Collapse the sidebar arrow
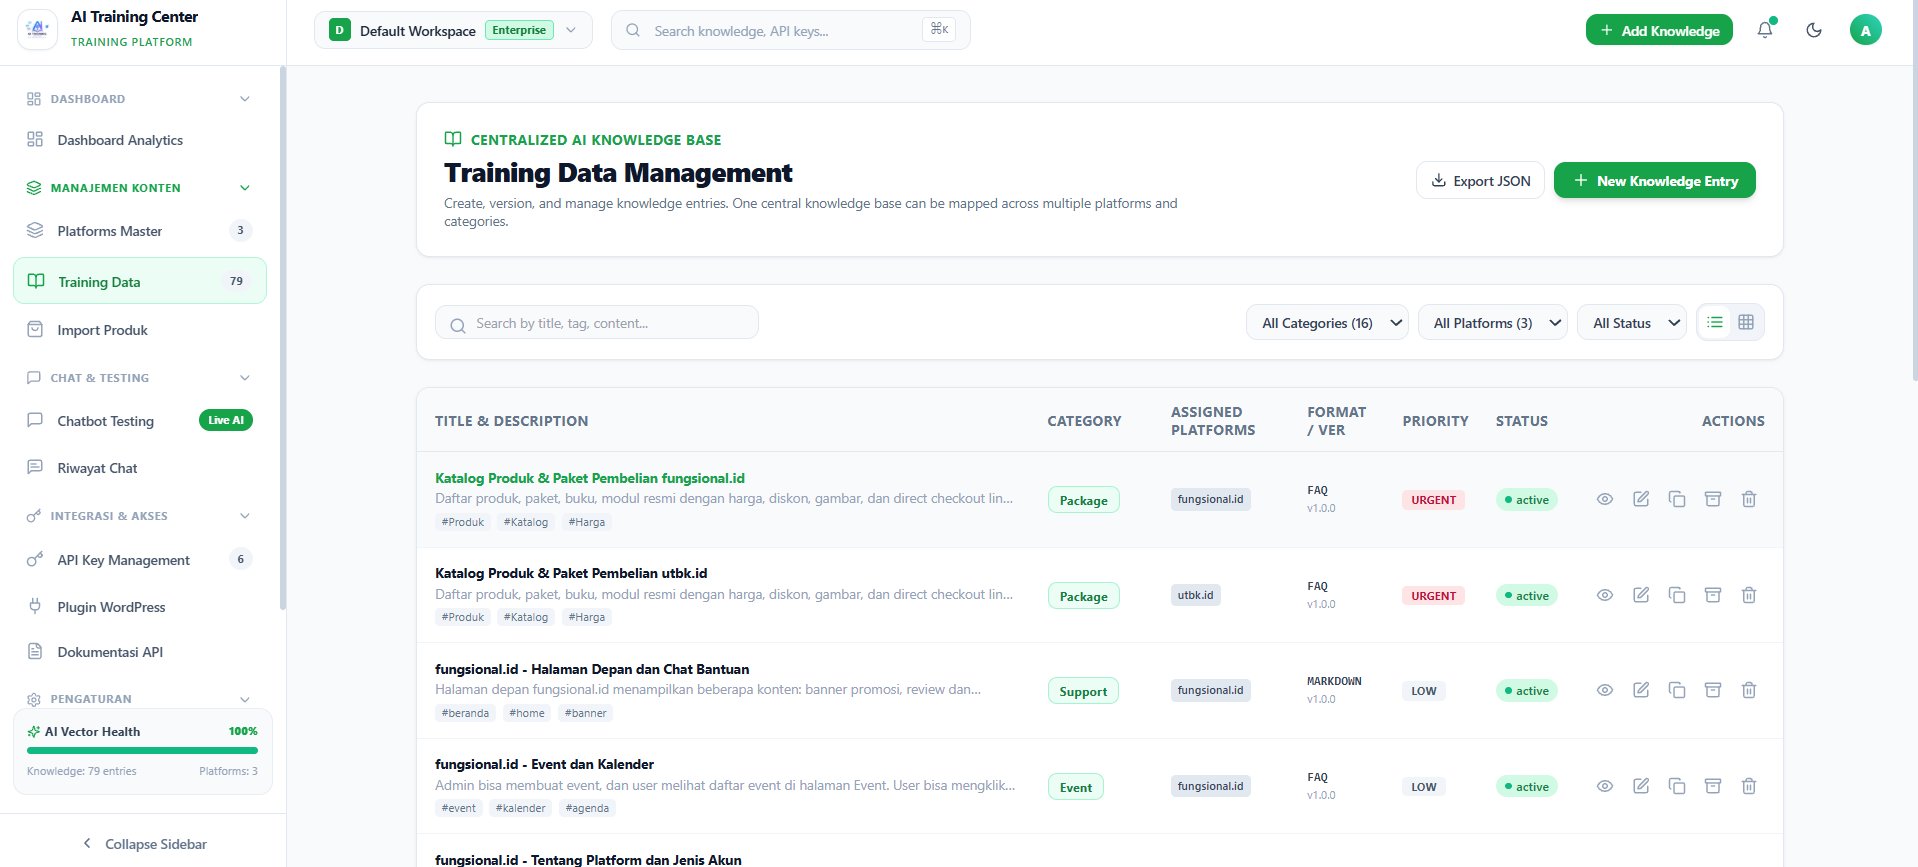This screenshot has width=1918, height=867. tap(87, 843)
